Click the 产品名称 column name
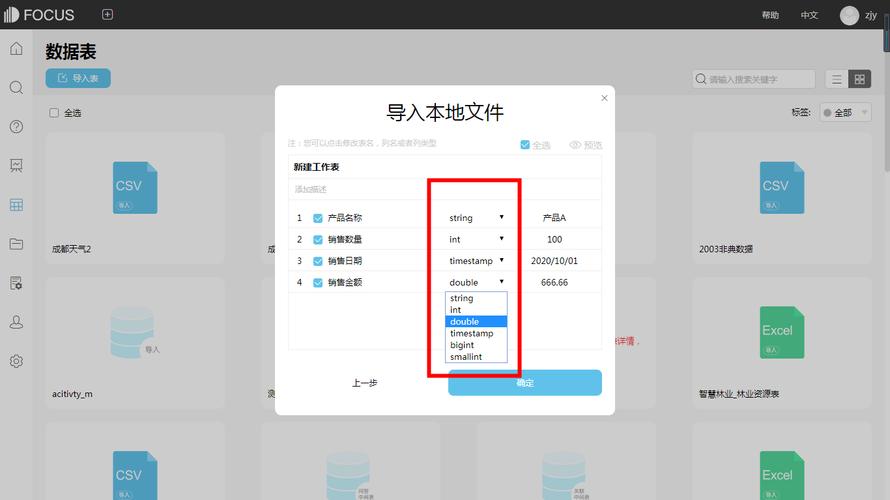This screenshot has height=500, width=890. click(345, 218)
